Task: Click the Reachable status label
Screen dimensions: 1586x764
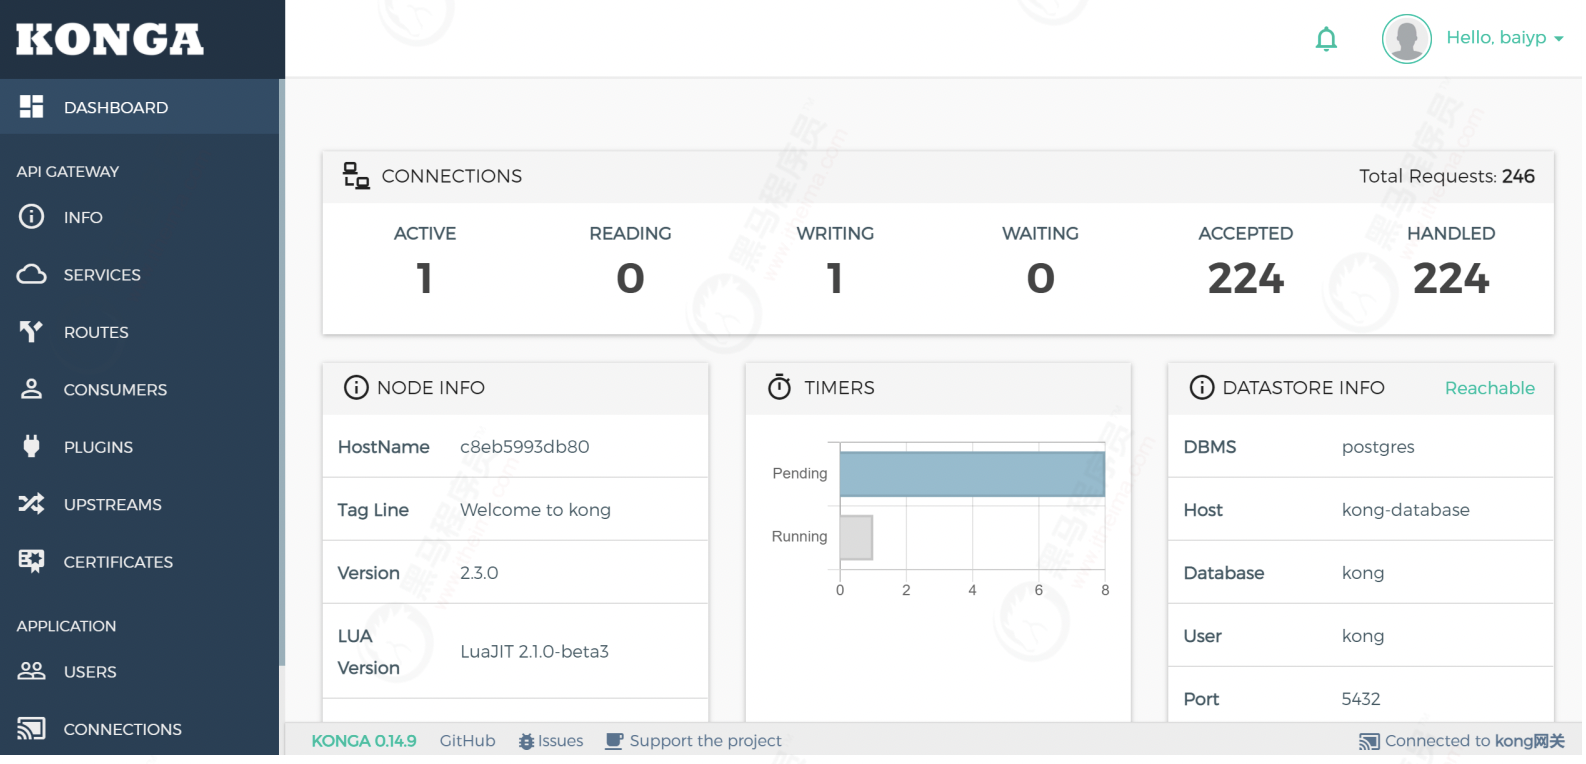Action: (1489, 388)
